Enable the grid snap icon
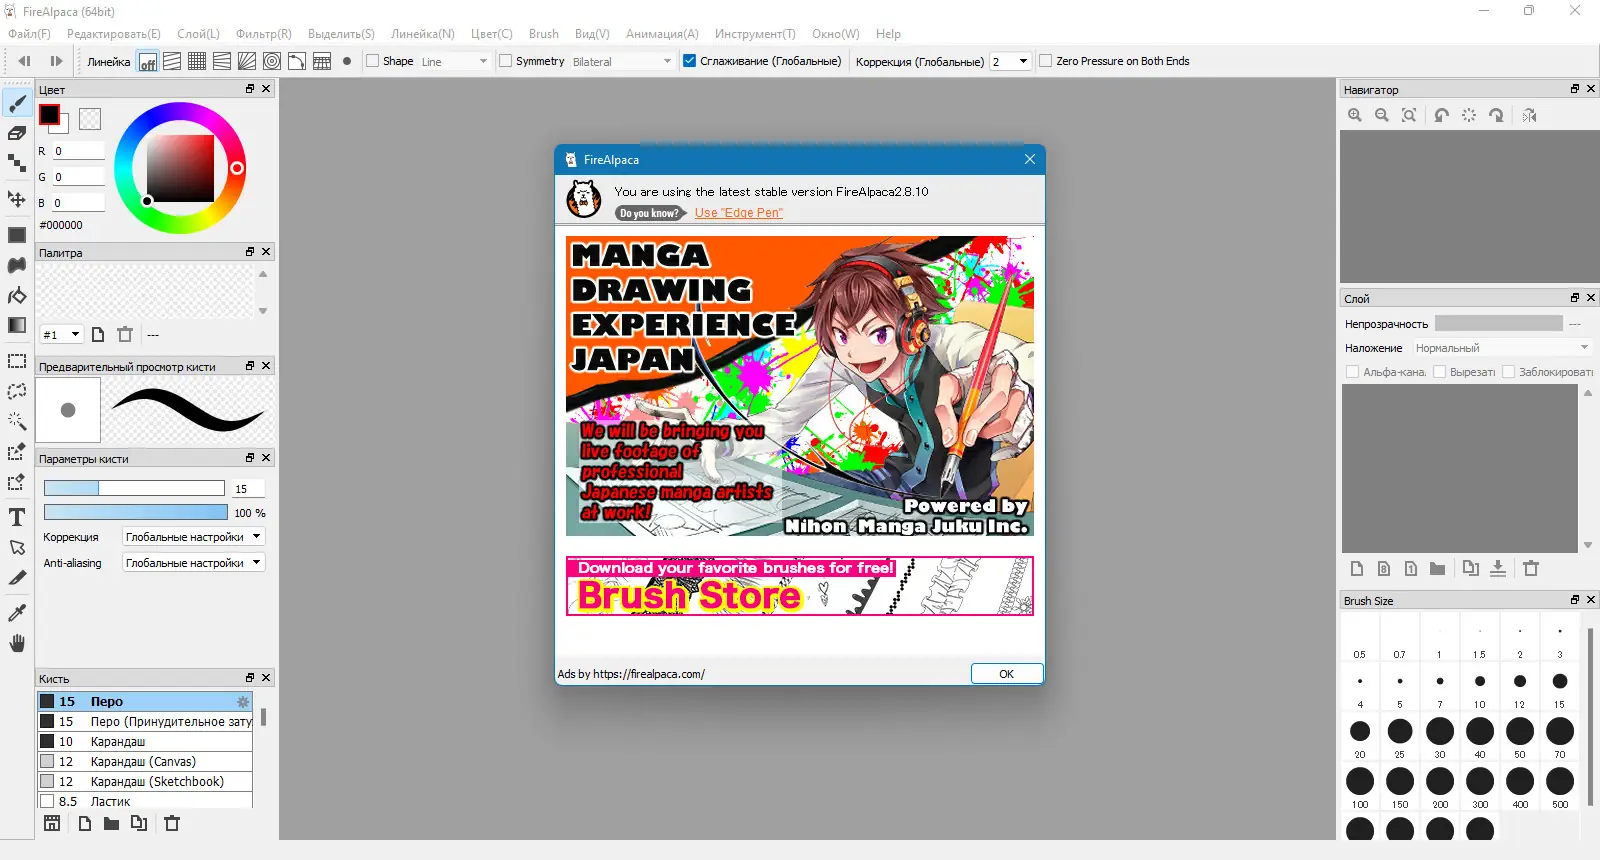Viewport: 1600px width, 860px height. [x=197, y=62]
